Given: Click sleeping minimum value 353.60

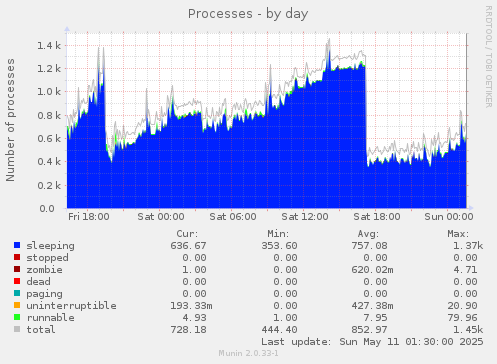Looking at the screenshot, I should pos(279,246).
